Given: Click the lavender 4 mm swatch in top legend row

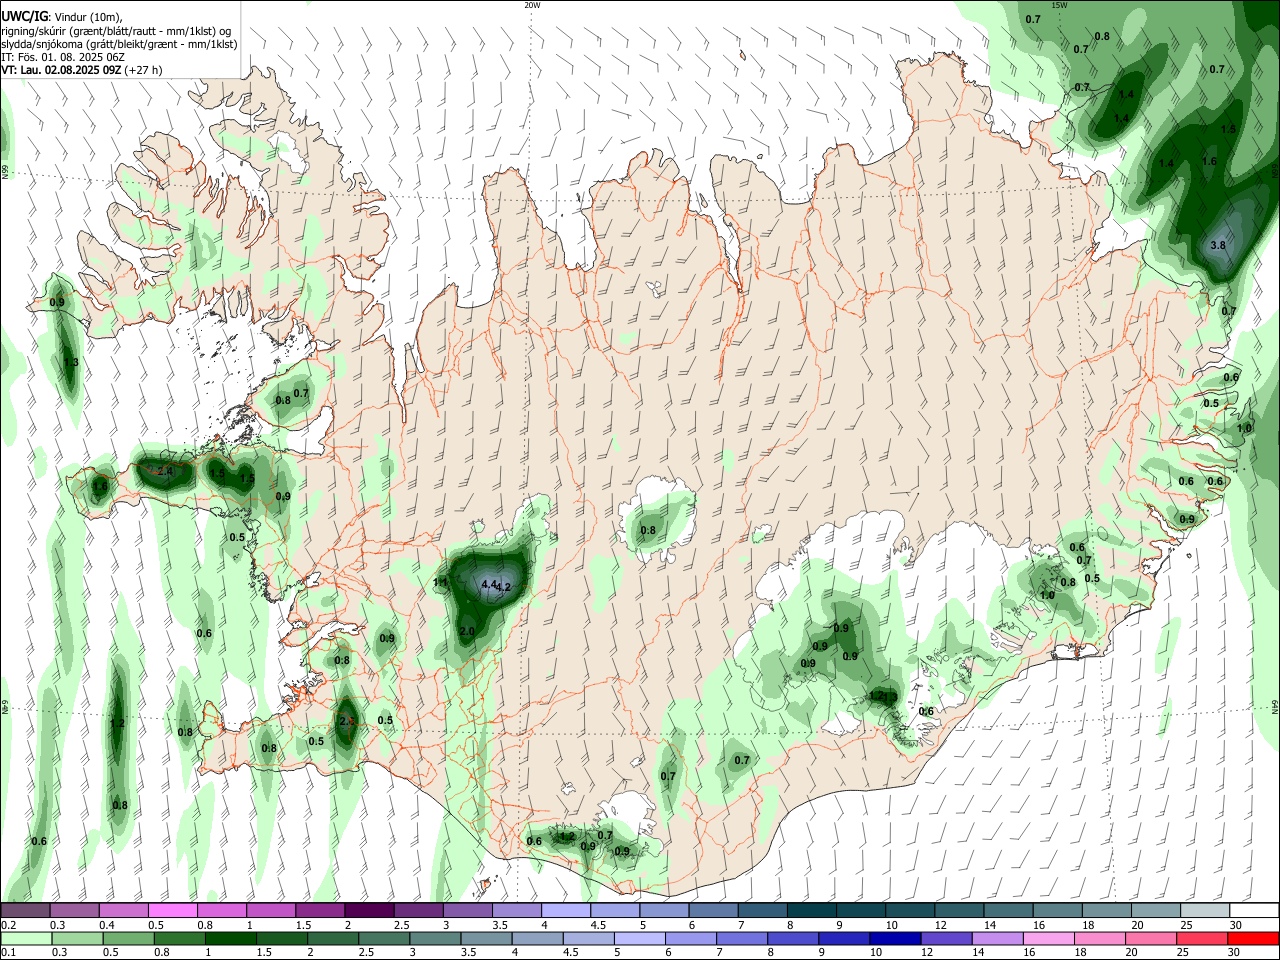Looking at the screenshot, I should (x=566, y=910).
